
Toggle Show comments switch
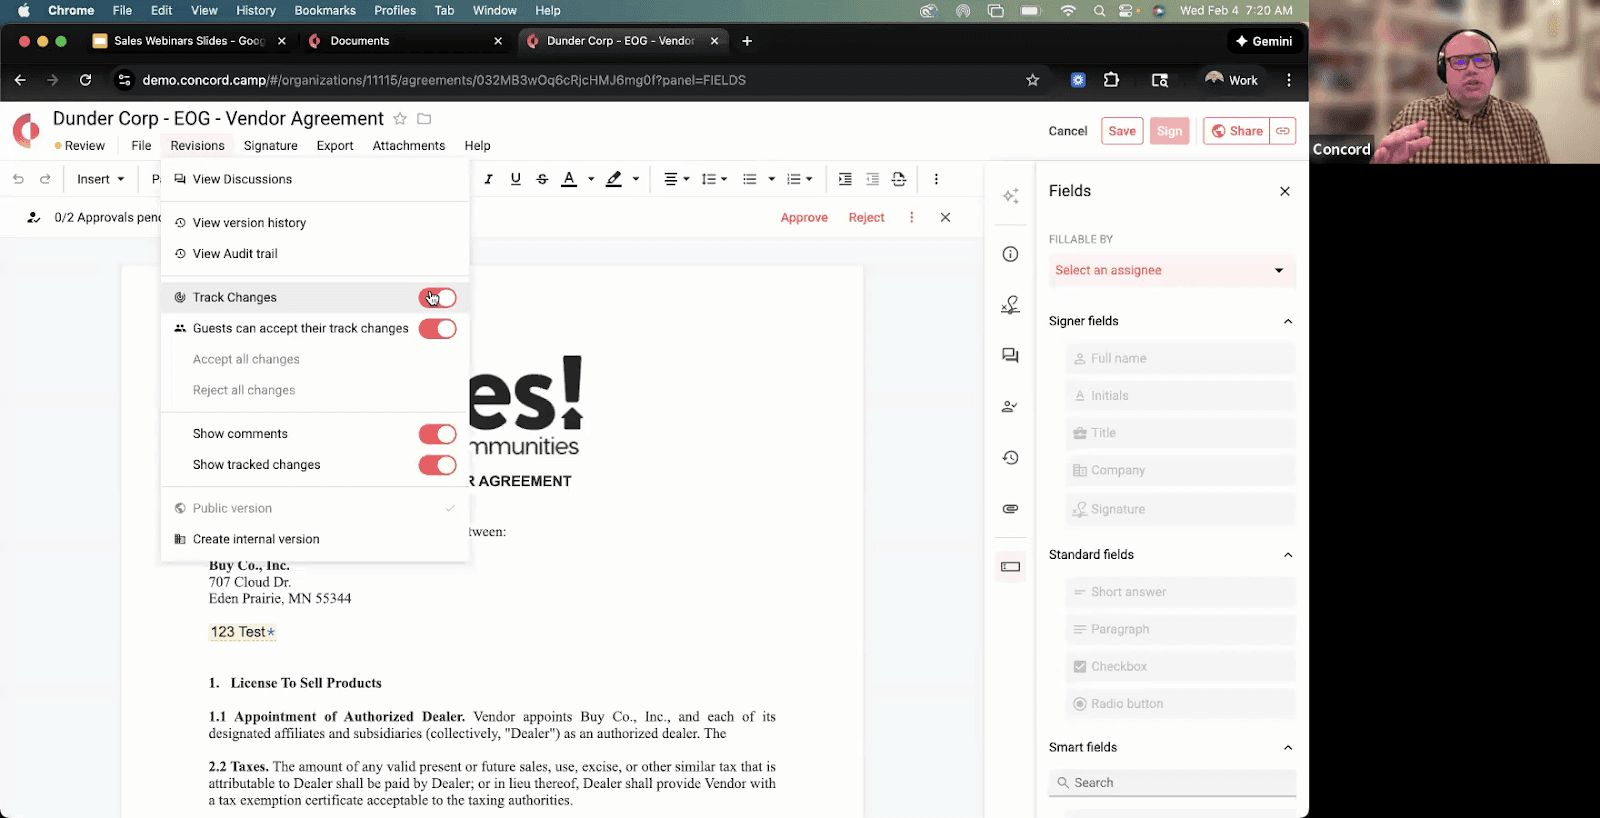437,434
